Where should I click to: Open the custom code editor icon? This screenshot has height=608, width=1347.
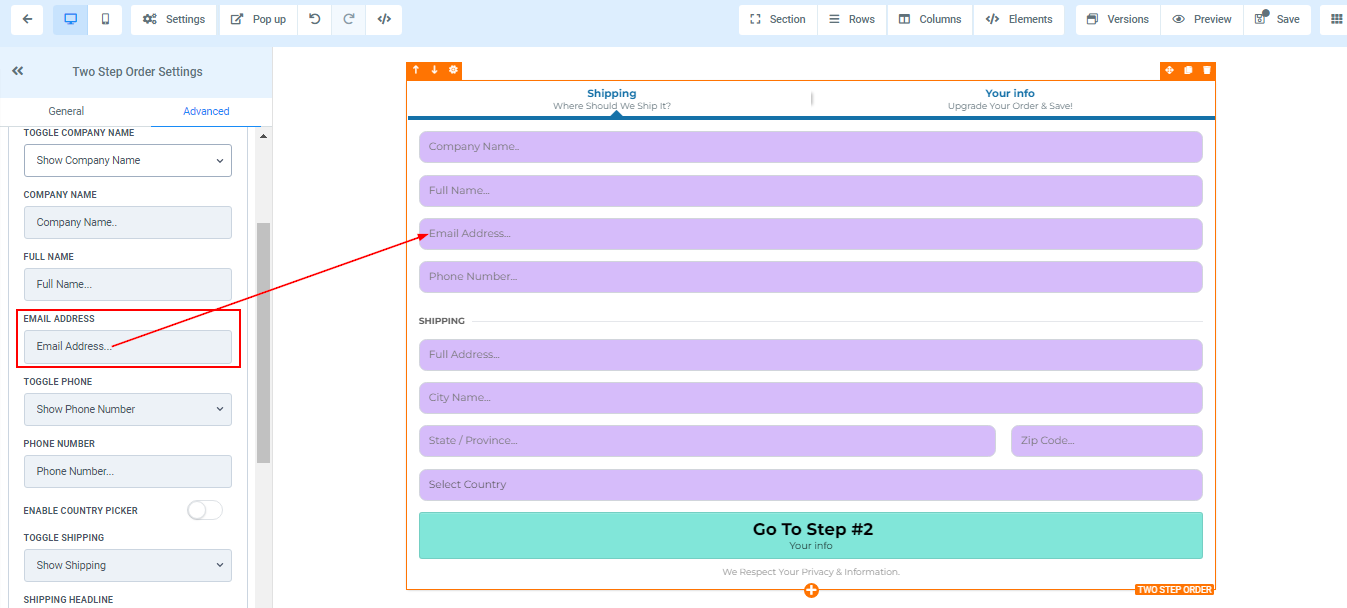[384, 19]
